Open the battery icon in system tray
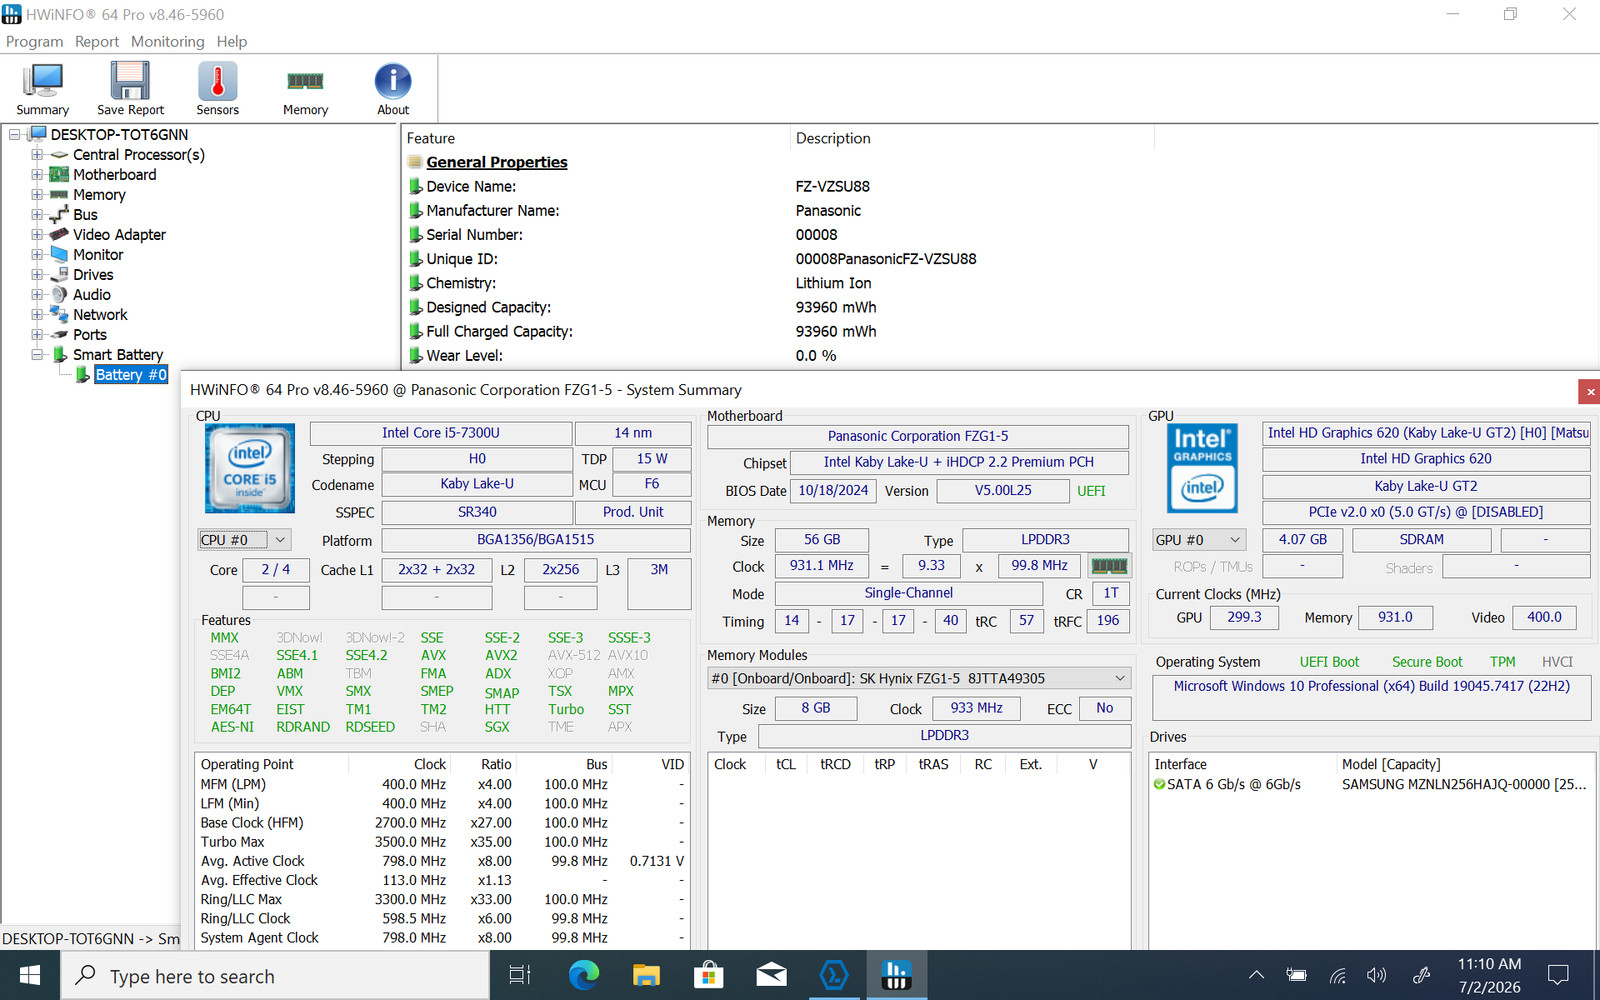This screenshot has height=1000, width=1600. pyautogui.click(x=1296, y=975)
